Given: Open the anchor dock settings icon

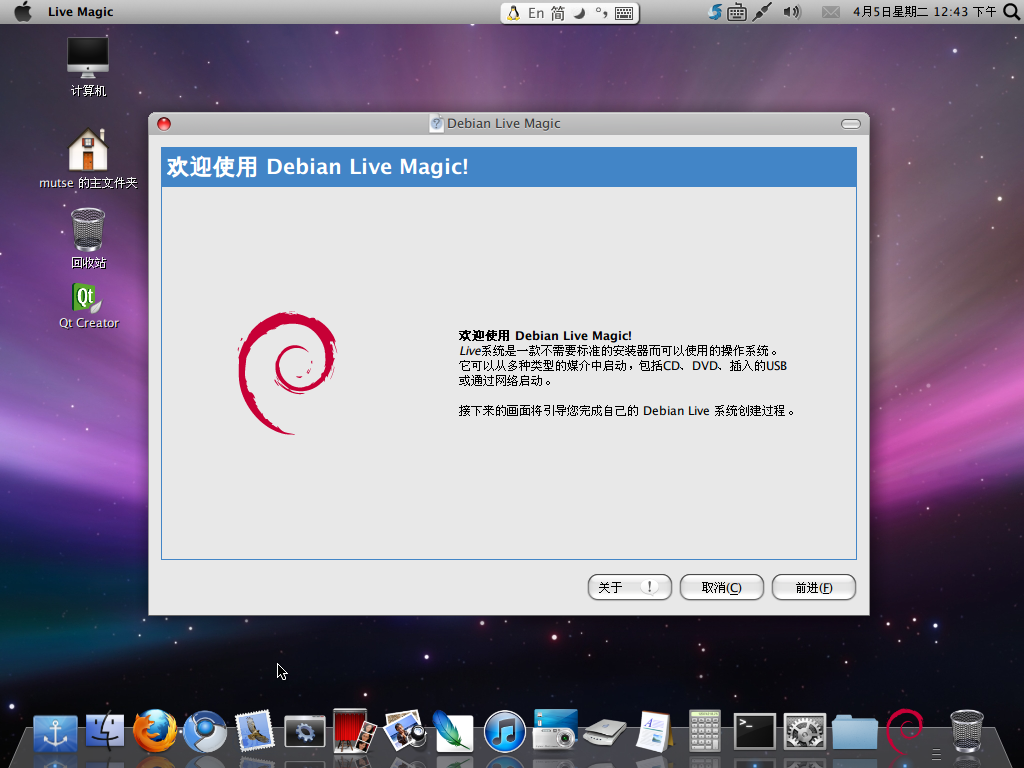Looking at the screenshot, I should [56, 733].
